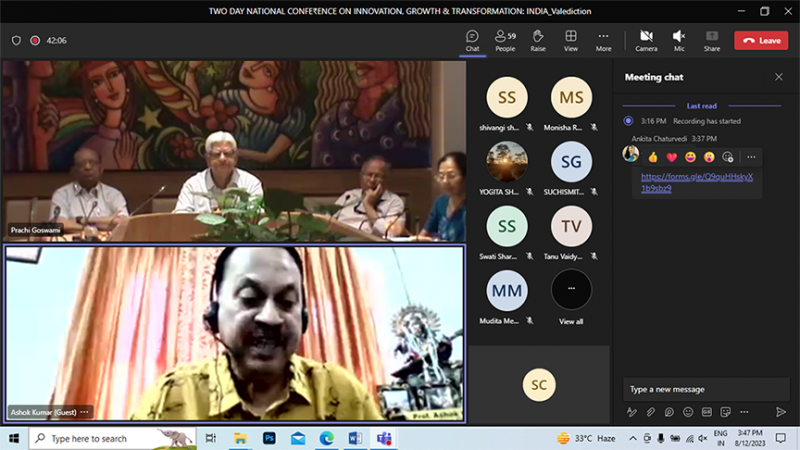Attach a file to the chat message
Viewport: 800px width, 450px height.
(650, 412)
